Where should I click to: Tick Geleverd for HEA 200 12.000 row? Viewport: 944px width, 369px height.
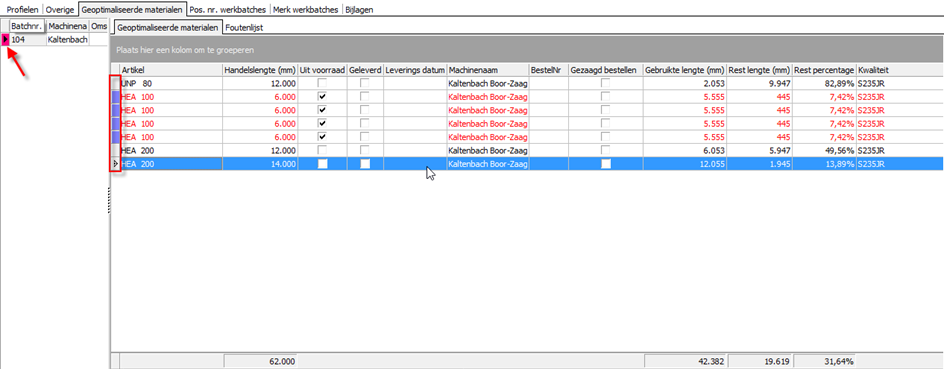365,150
